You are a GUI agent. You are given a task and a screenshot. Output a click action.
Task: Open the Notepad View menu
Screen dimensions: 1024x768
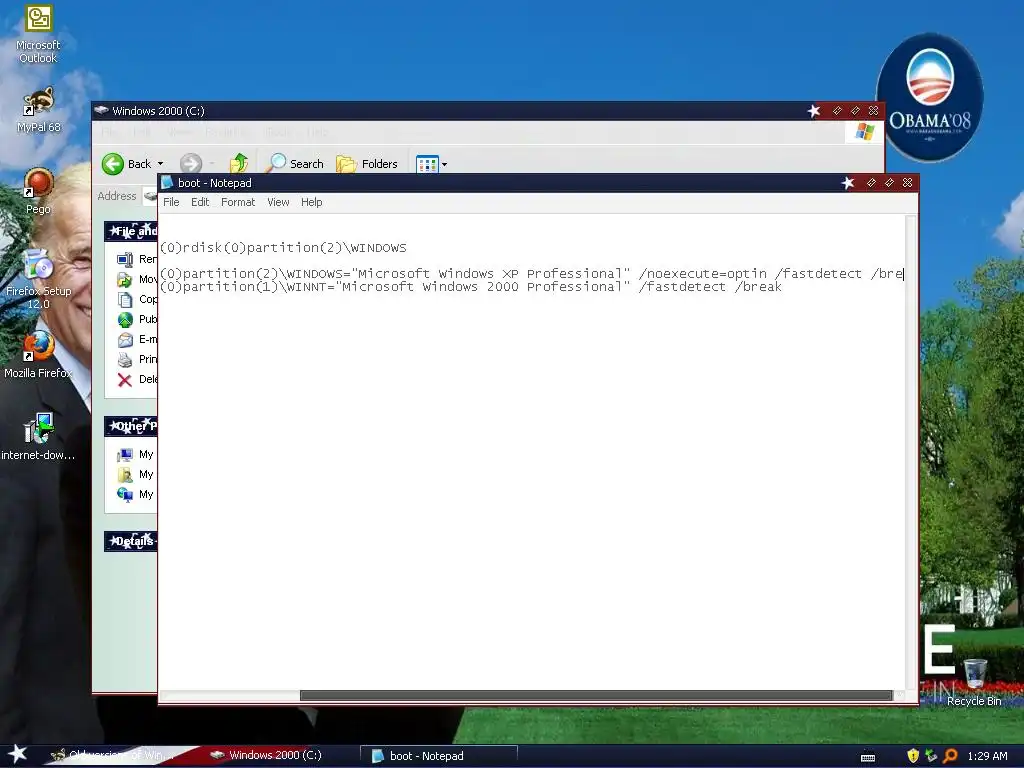[x=278, y=202]
